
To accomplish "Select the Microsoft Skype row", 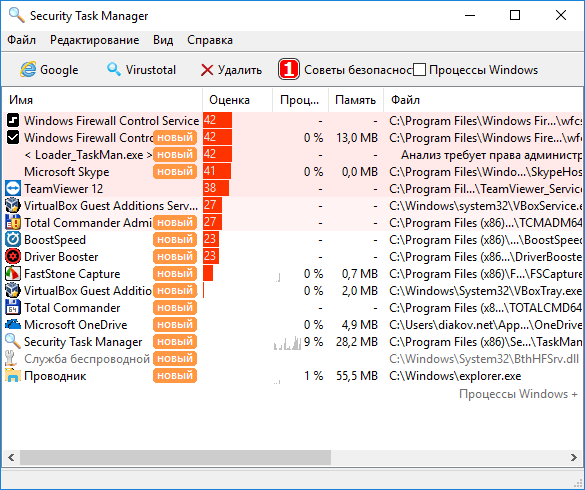I will pyautogui.click(x=292, y=172).
